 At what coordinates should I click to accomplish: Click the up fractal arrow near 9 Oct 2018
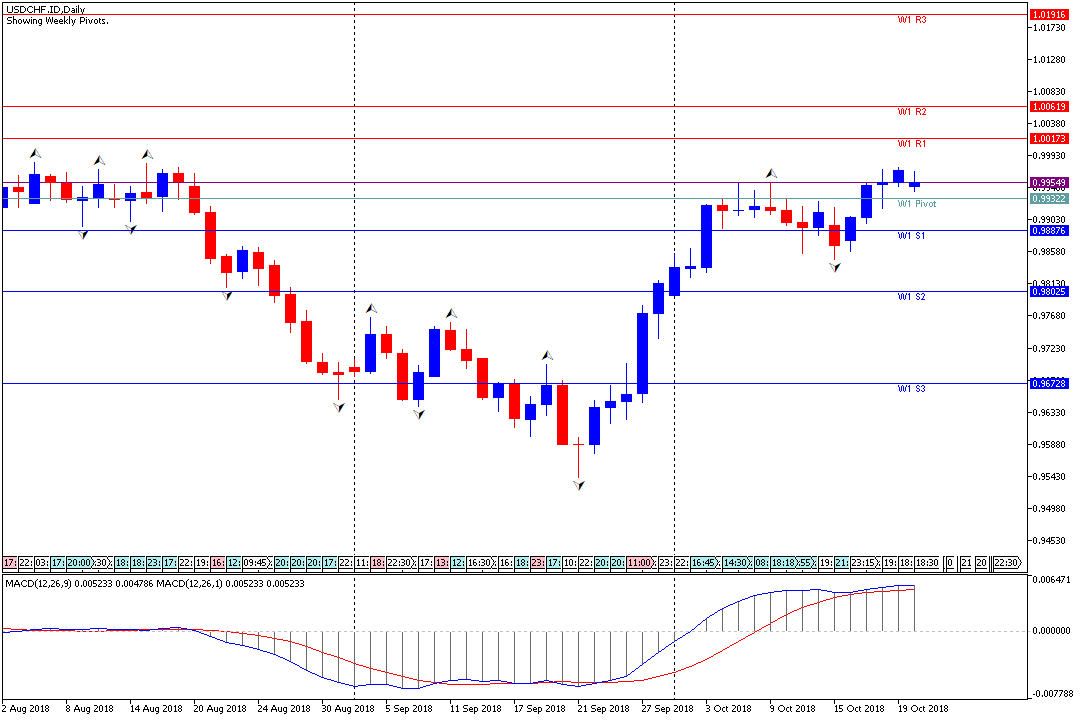(x=771, y=174)
